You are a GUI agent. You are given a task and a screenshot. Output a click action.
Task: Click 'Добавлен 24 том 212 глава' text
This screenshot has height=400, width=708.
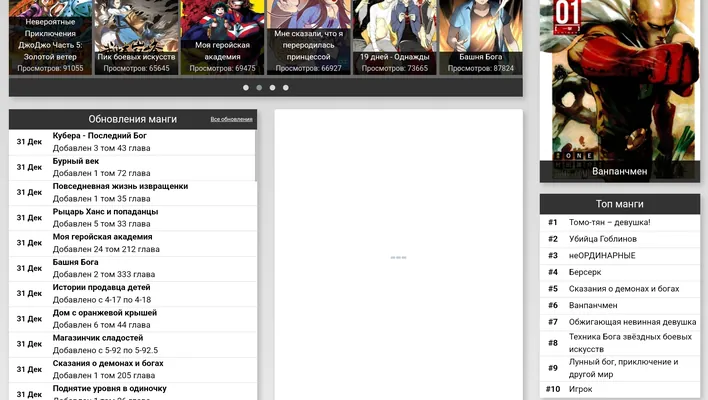click(x=106, y=249)
